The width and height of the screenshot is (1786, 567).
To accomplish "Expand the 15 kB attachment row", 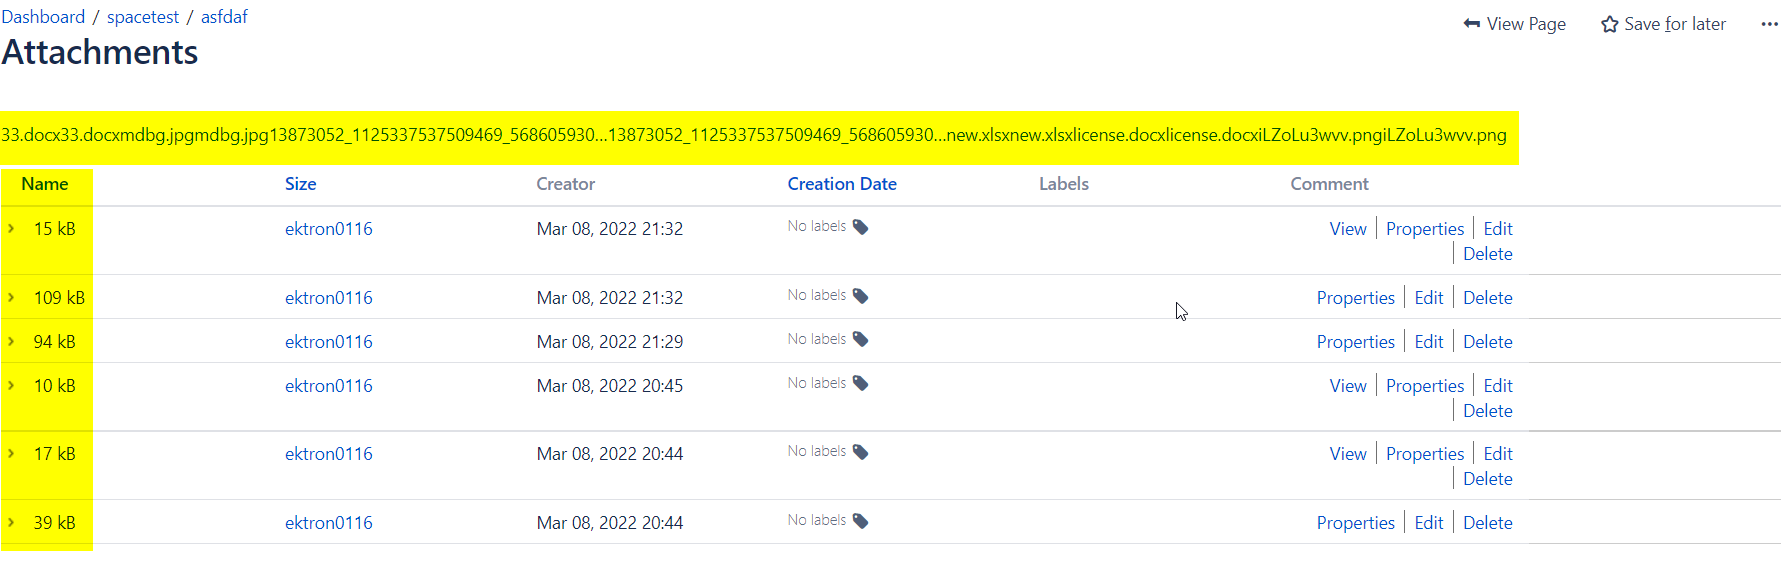I will [11, 229].
